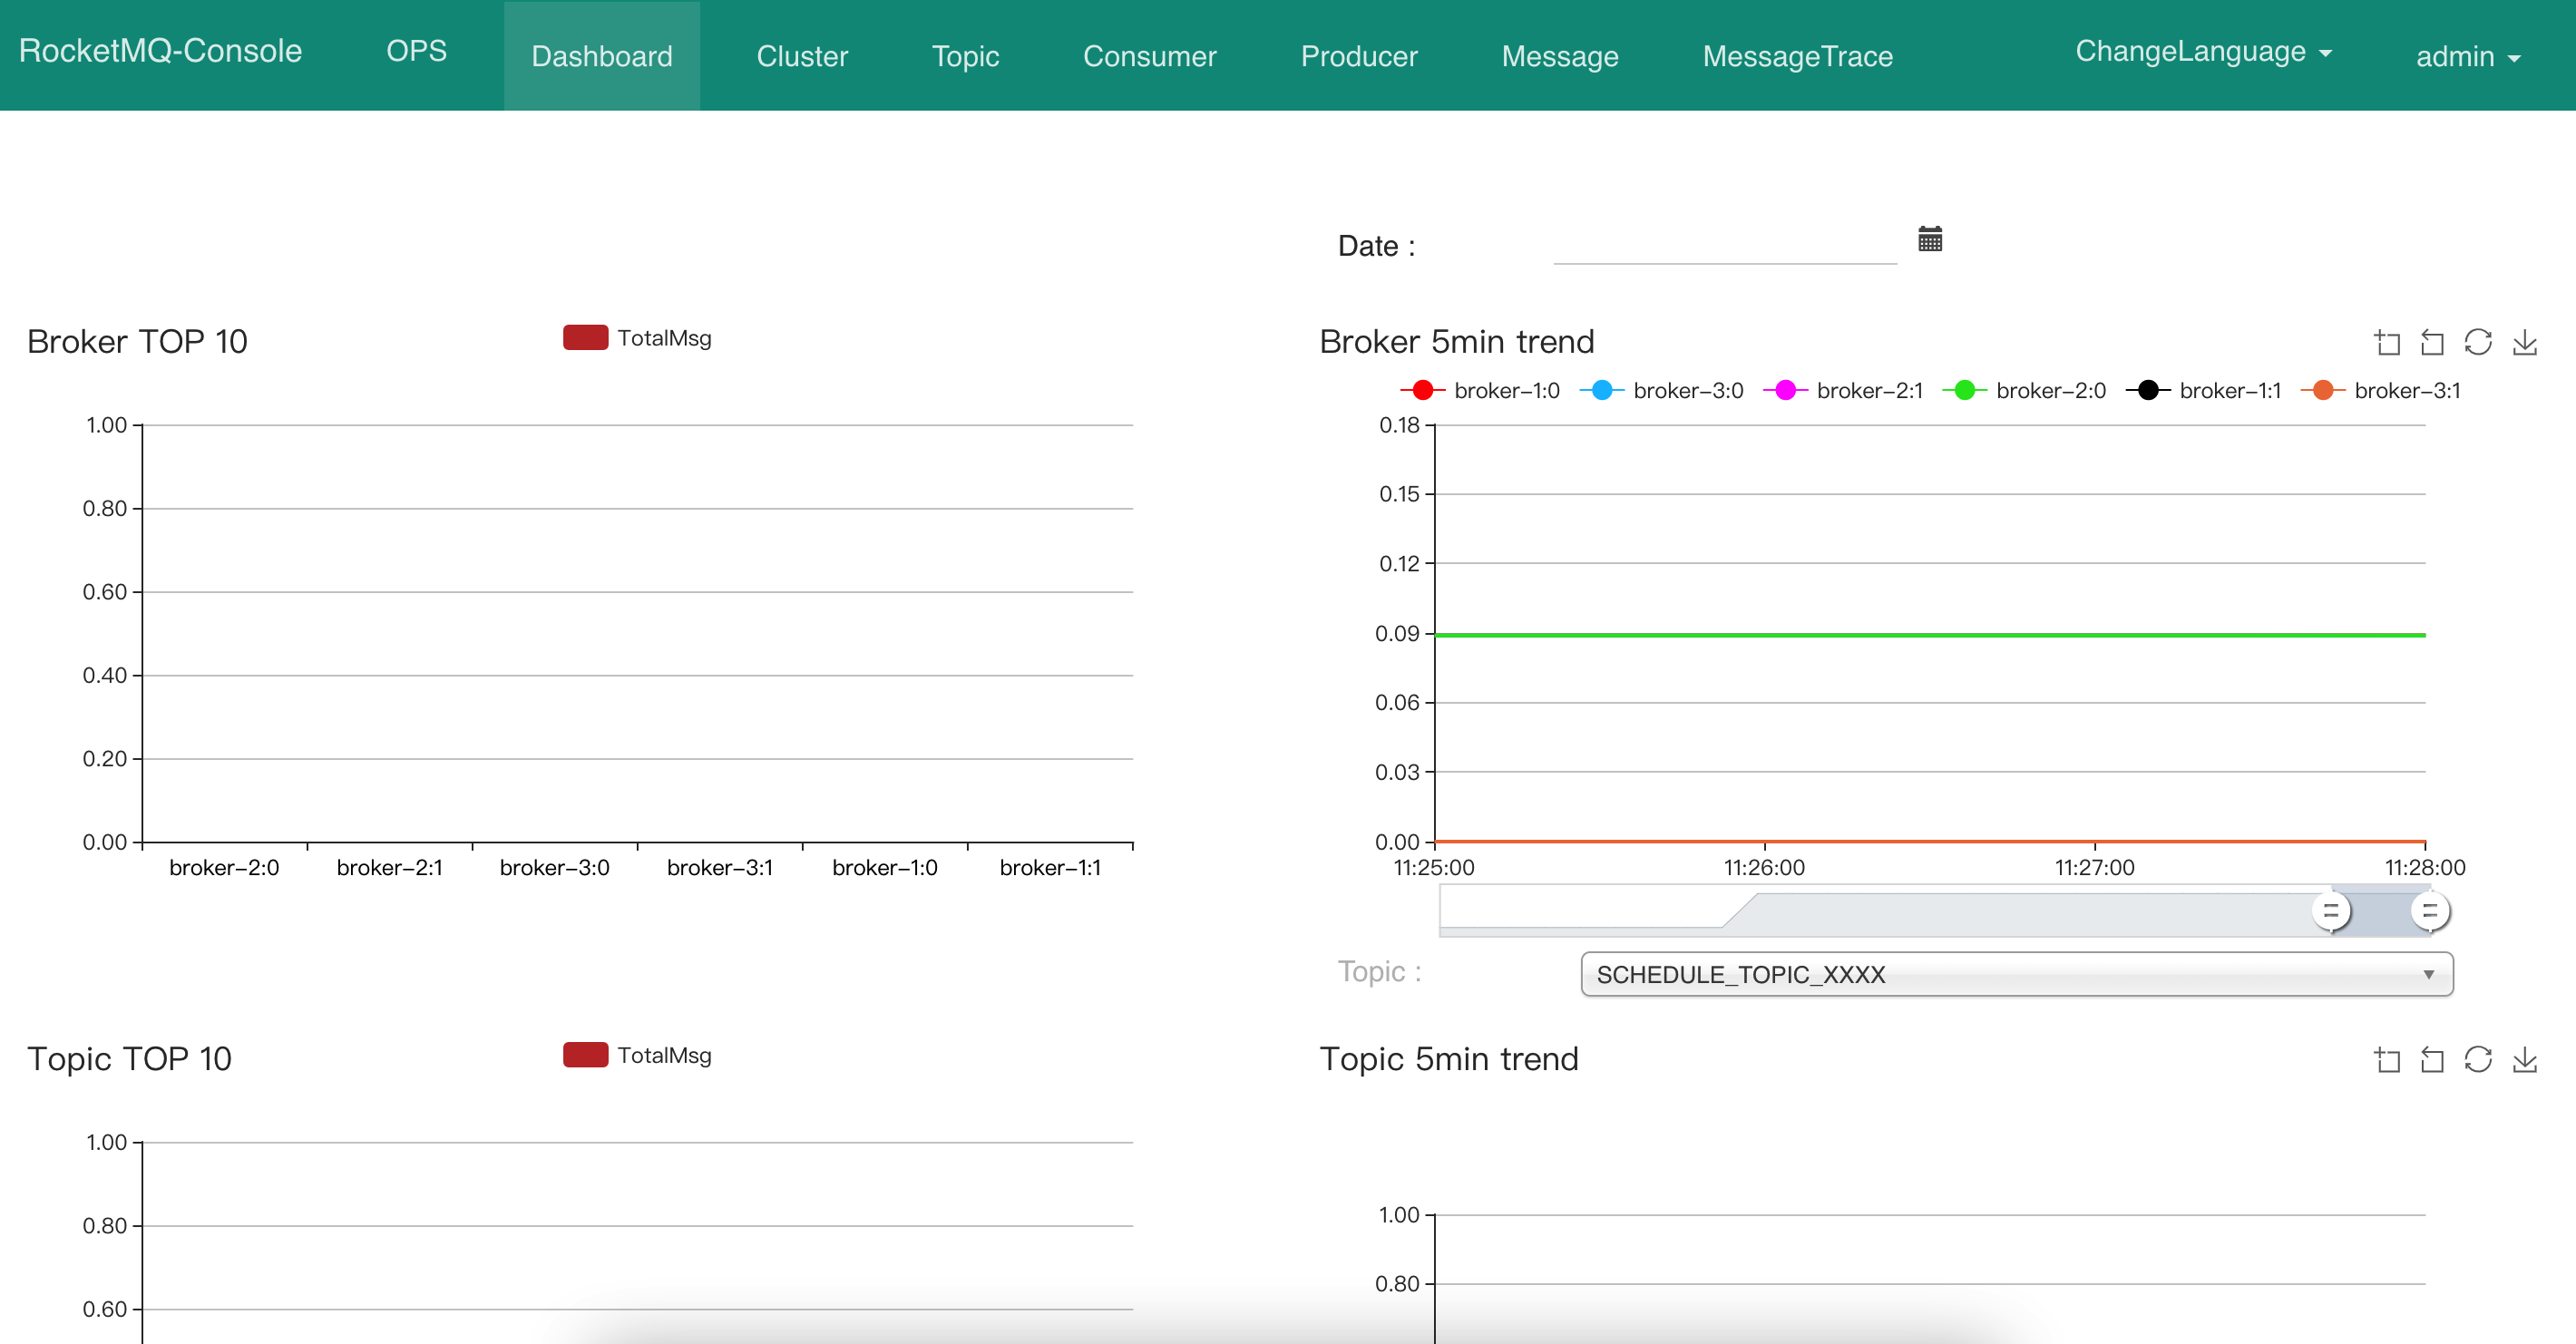Toggle broker-2:0 series in trend legend
This screenshot has width=2576, height=1344.
coord(2024,390)
